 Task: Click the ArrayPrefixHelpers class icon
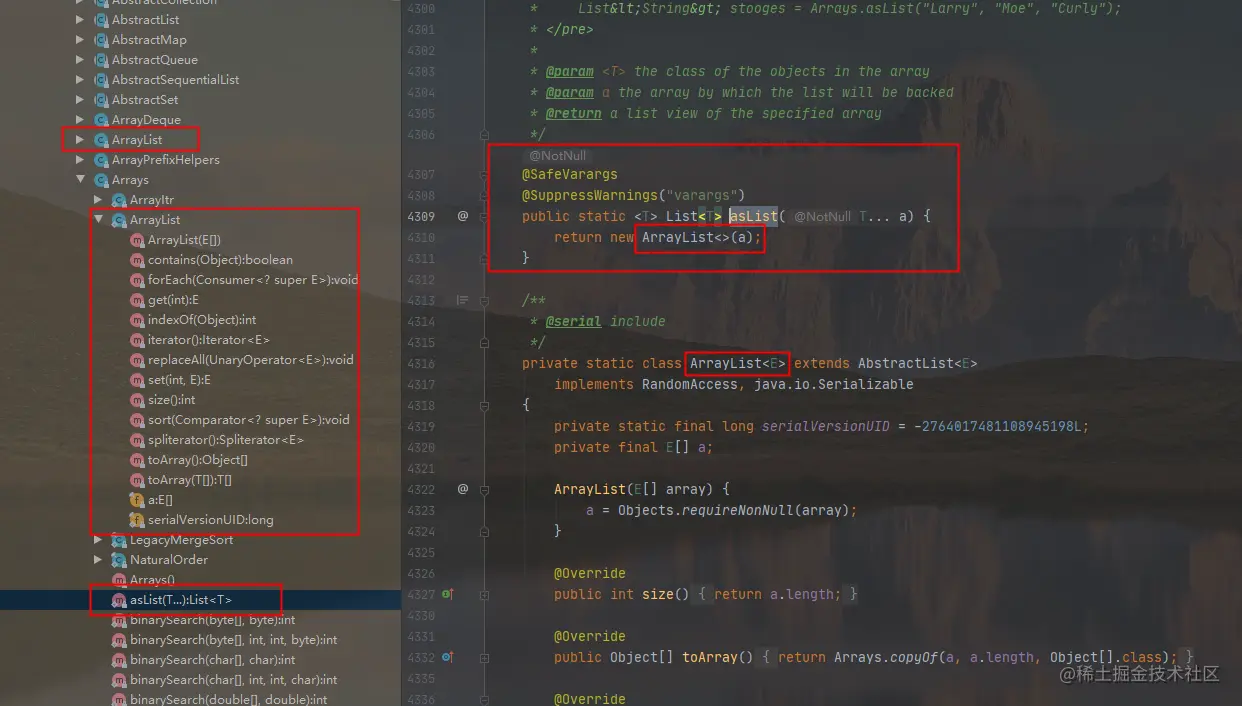pyautogui.click(x=101, y=160)
